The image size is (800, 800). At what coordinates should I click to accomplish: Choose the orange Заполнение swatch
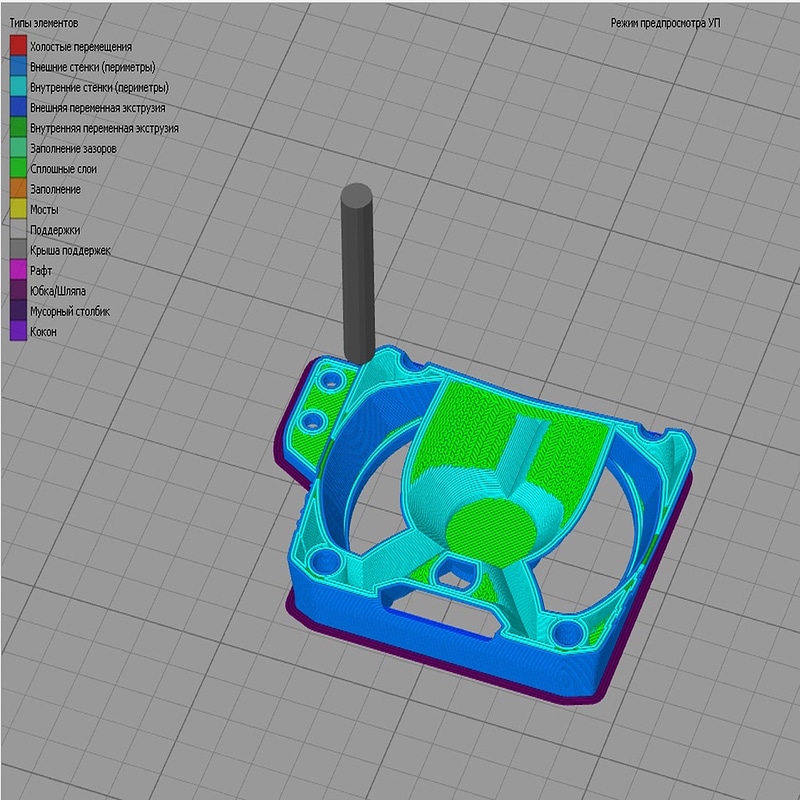pos(18,189)
